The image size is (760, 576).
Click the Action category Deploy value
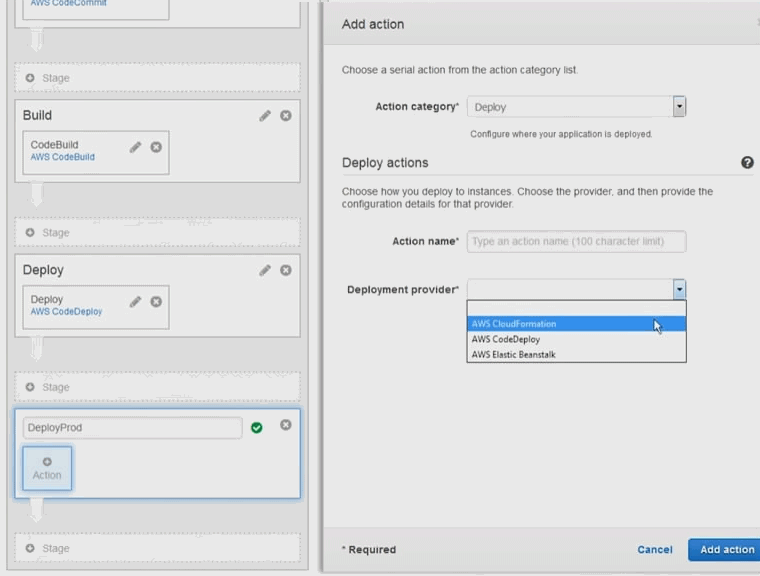[491, 107]
